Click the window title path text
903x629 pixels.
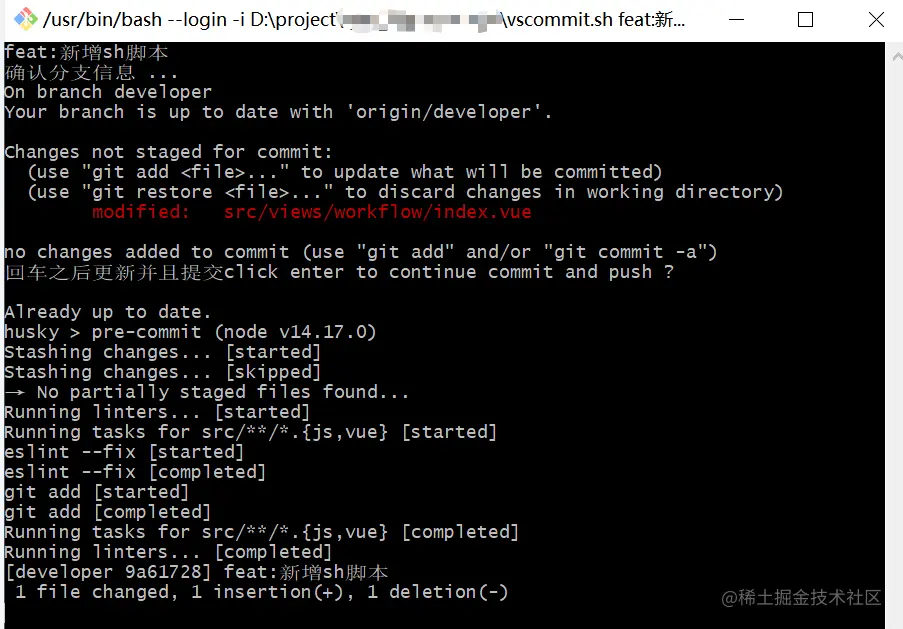(360, 20)
